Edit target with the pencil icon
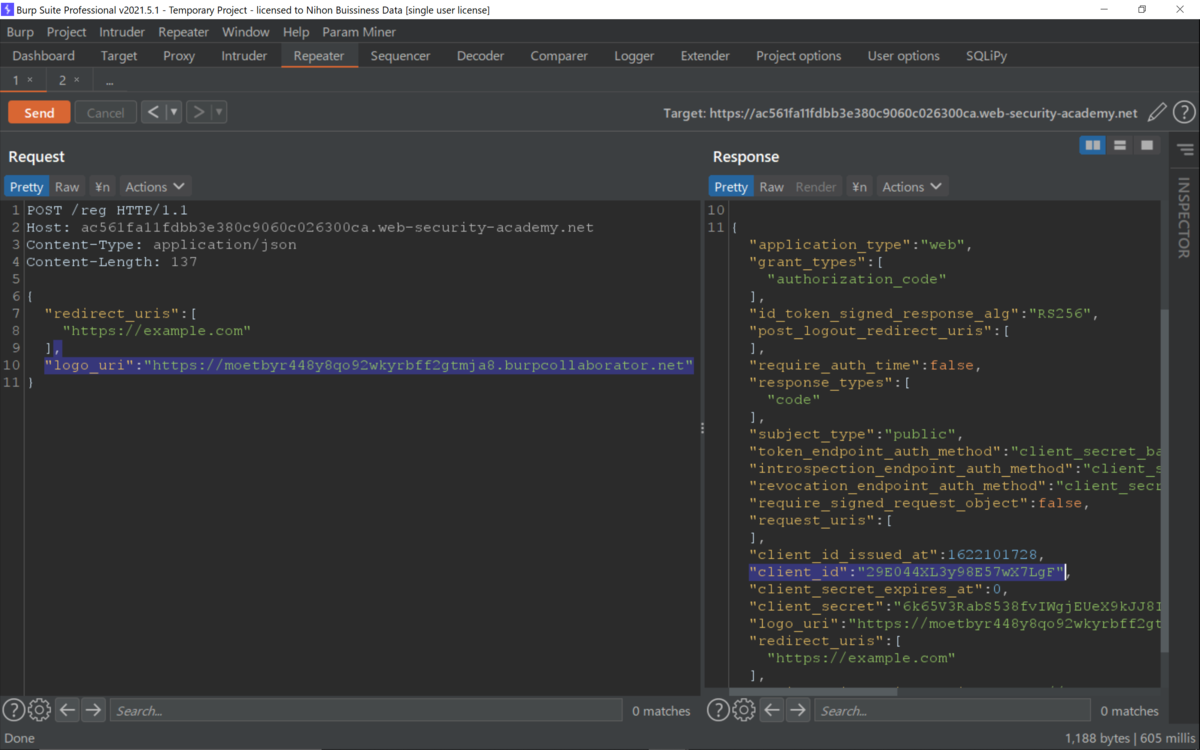This screenshot has height=750, width=1200. click(1157, 112)
